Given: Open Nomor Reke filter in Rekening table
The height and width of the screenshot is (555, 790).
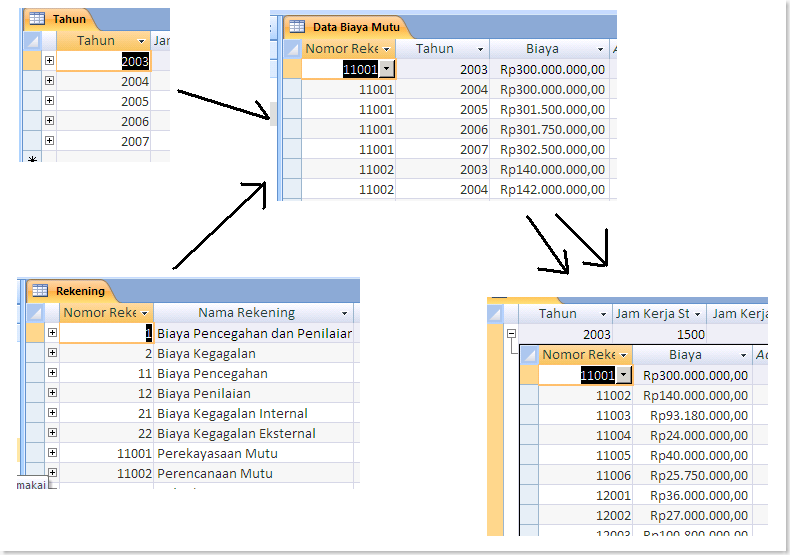Looking at the screenshot, I should [x=145, y=313].
